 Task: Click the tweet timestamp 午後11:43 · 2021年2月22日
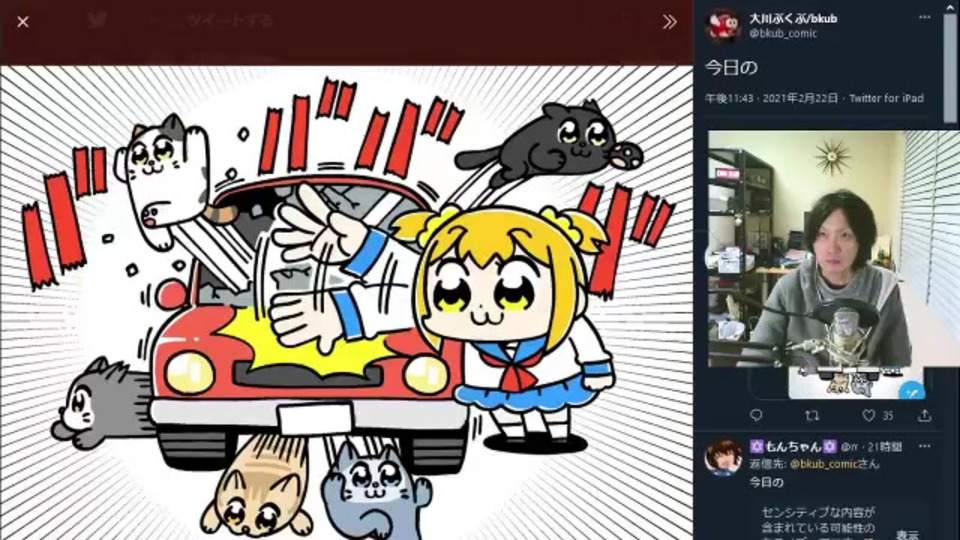(x=771, y=98)
